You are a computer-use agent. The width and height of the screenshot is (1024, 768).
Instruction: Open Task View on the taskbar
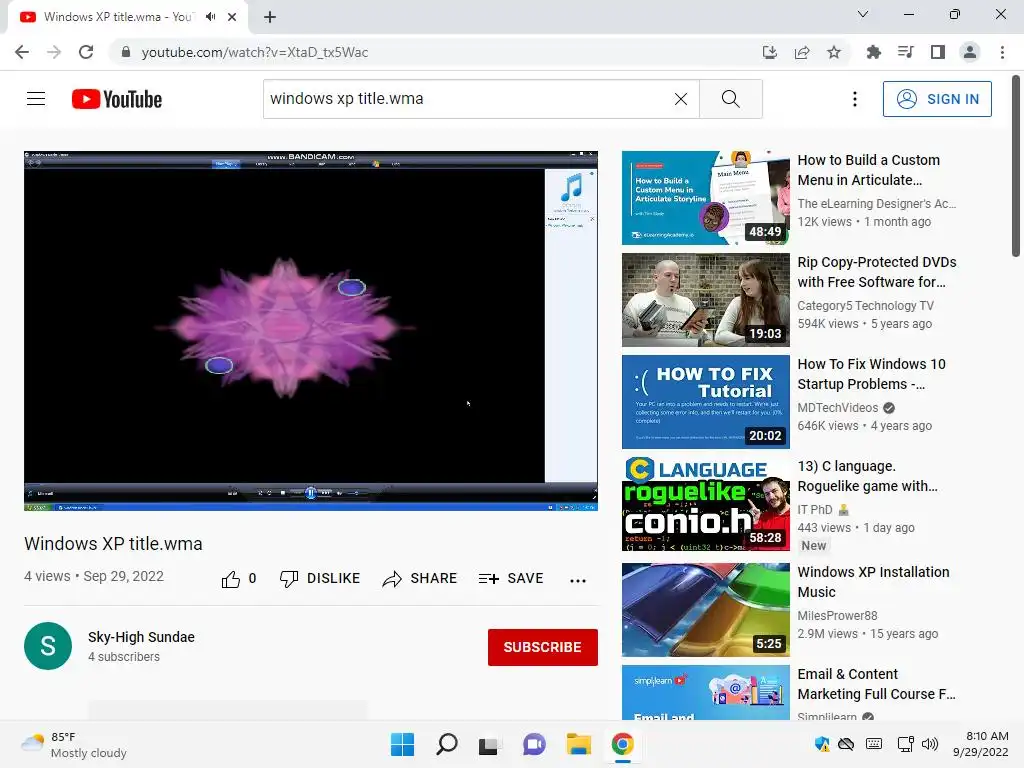490,744
